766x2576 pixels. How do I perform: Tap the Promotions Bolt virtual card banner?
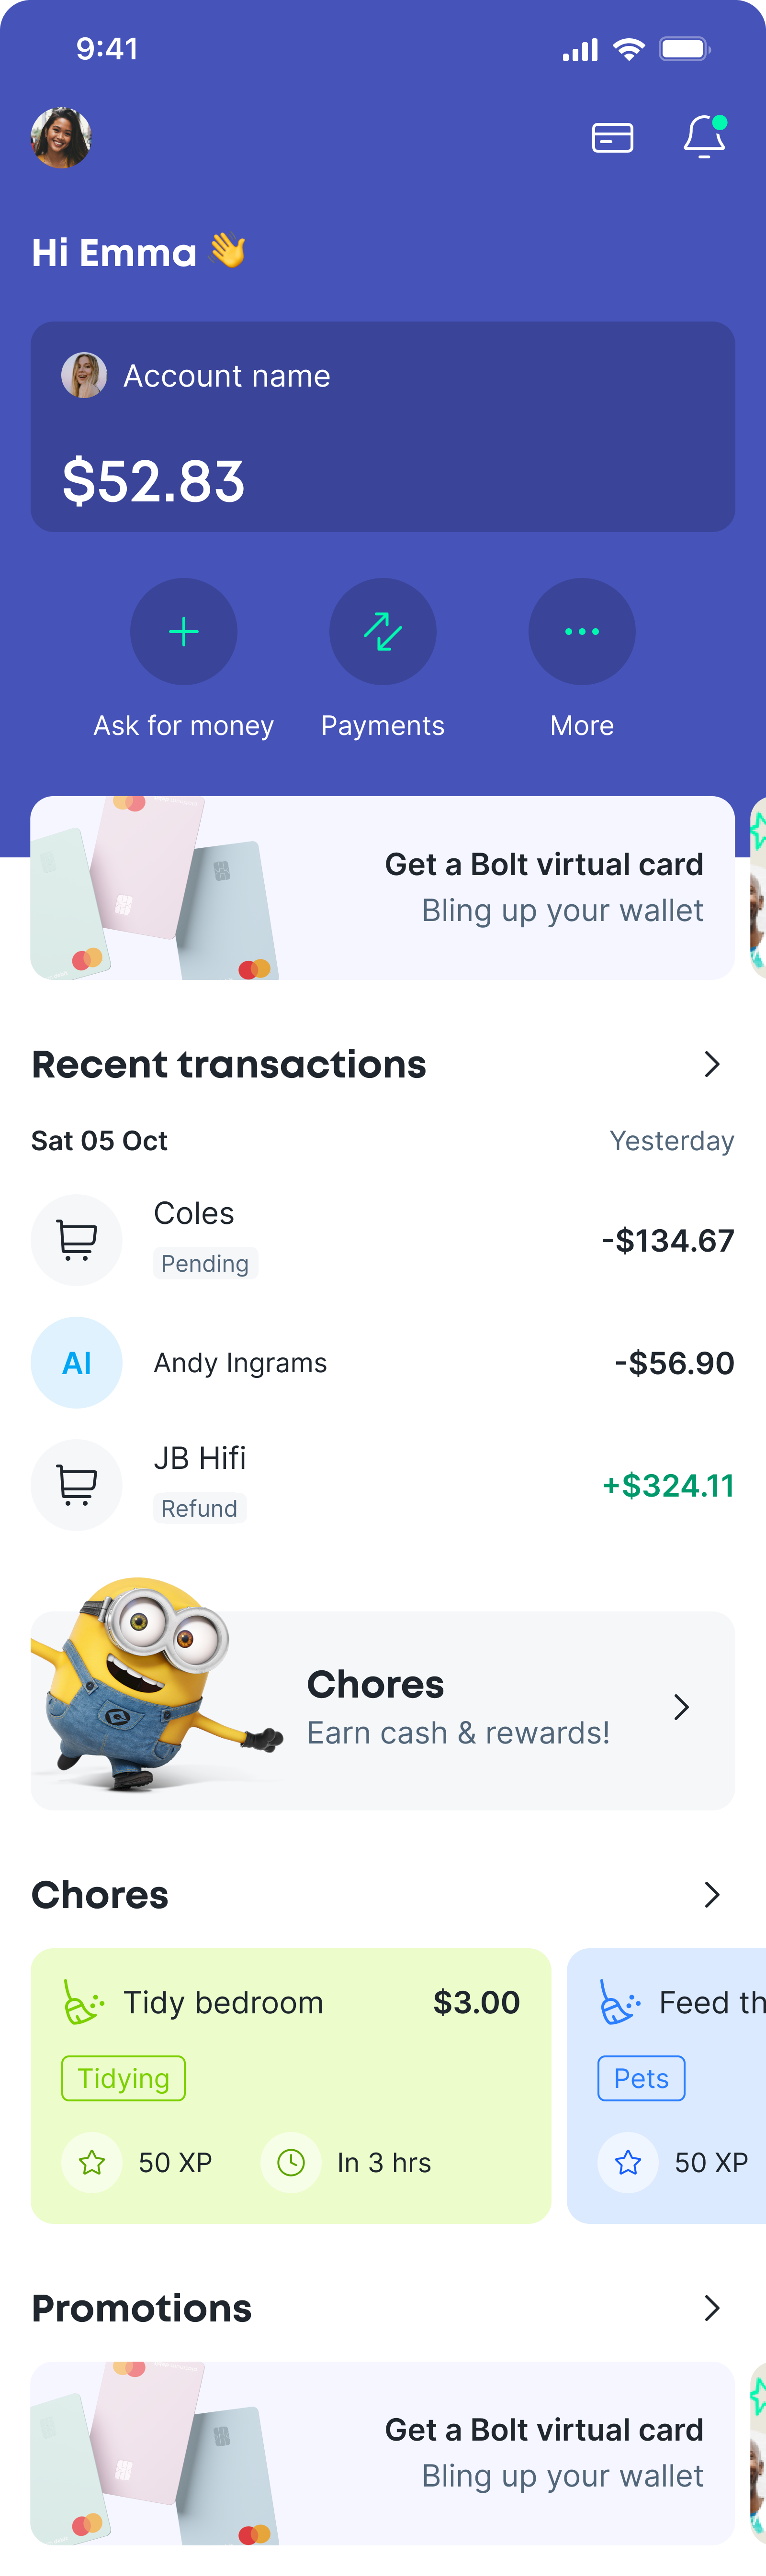tap(383, 2453)
